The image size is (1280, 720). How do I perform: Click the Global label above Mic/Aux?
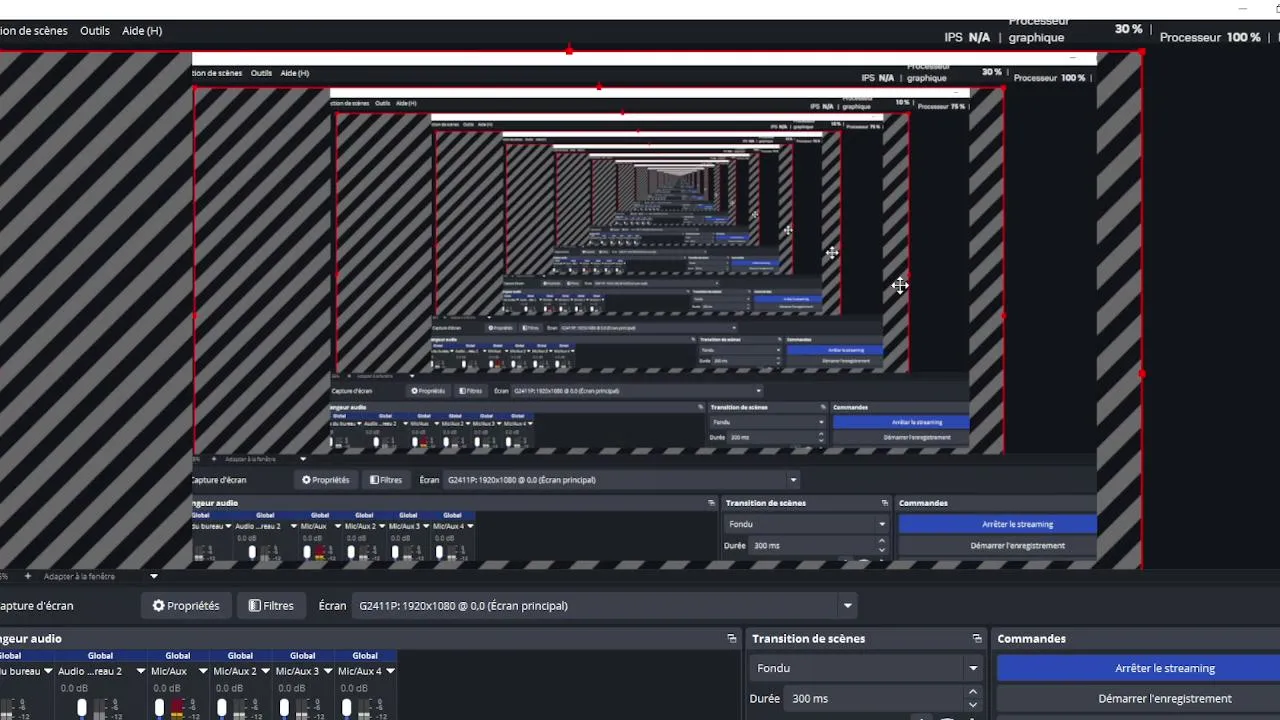coord(177,656)
